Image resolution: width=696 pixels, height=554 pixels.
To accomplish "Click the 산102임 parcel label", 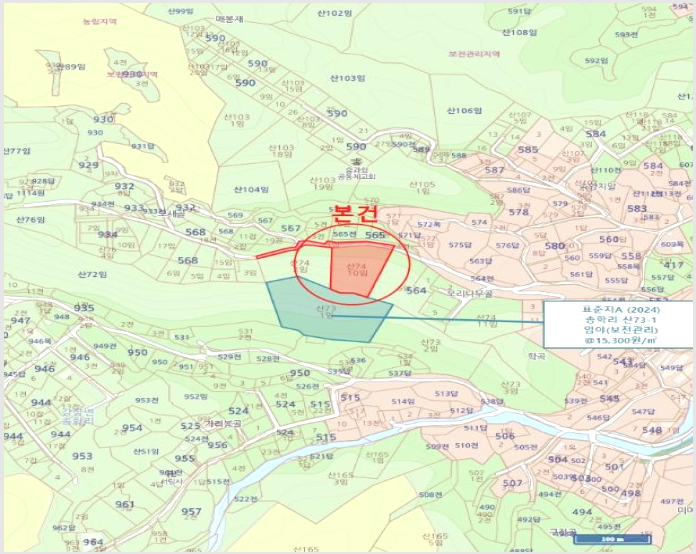I will [x=335, y=13].
